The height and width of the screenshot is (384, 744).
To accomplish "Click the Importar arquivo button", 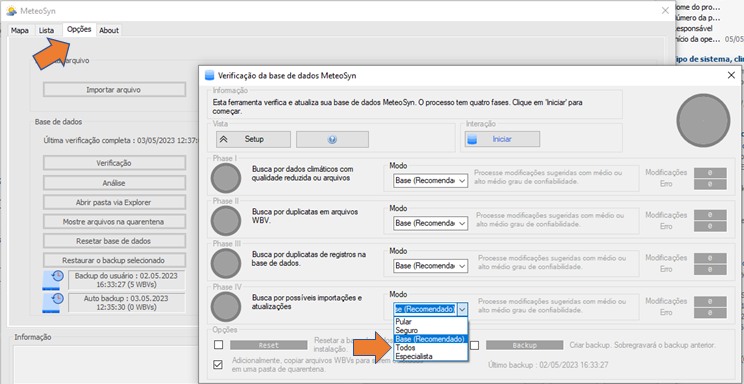I will point(114,90).
